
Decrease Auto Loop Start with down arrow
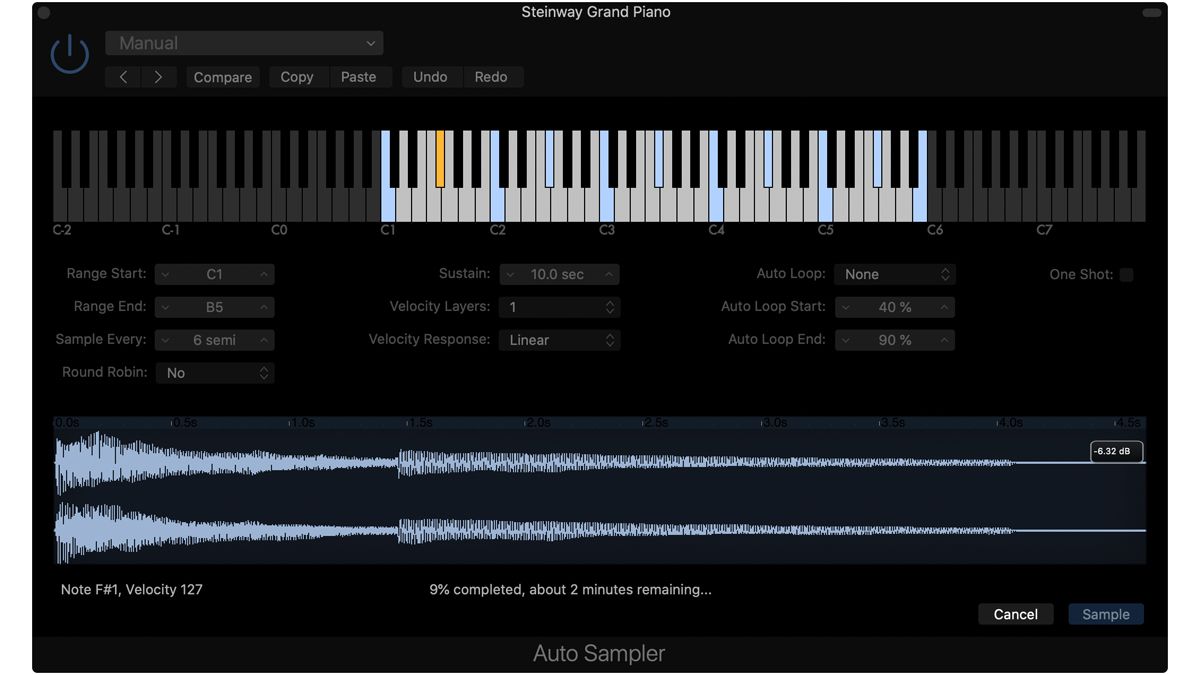click(845, 307)
